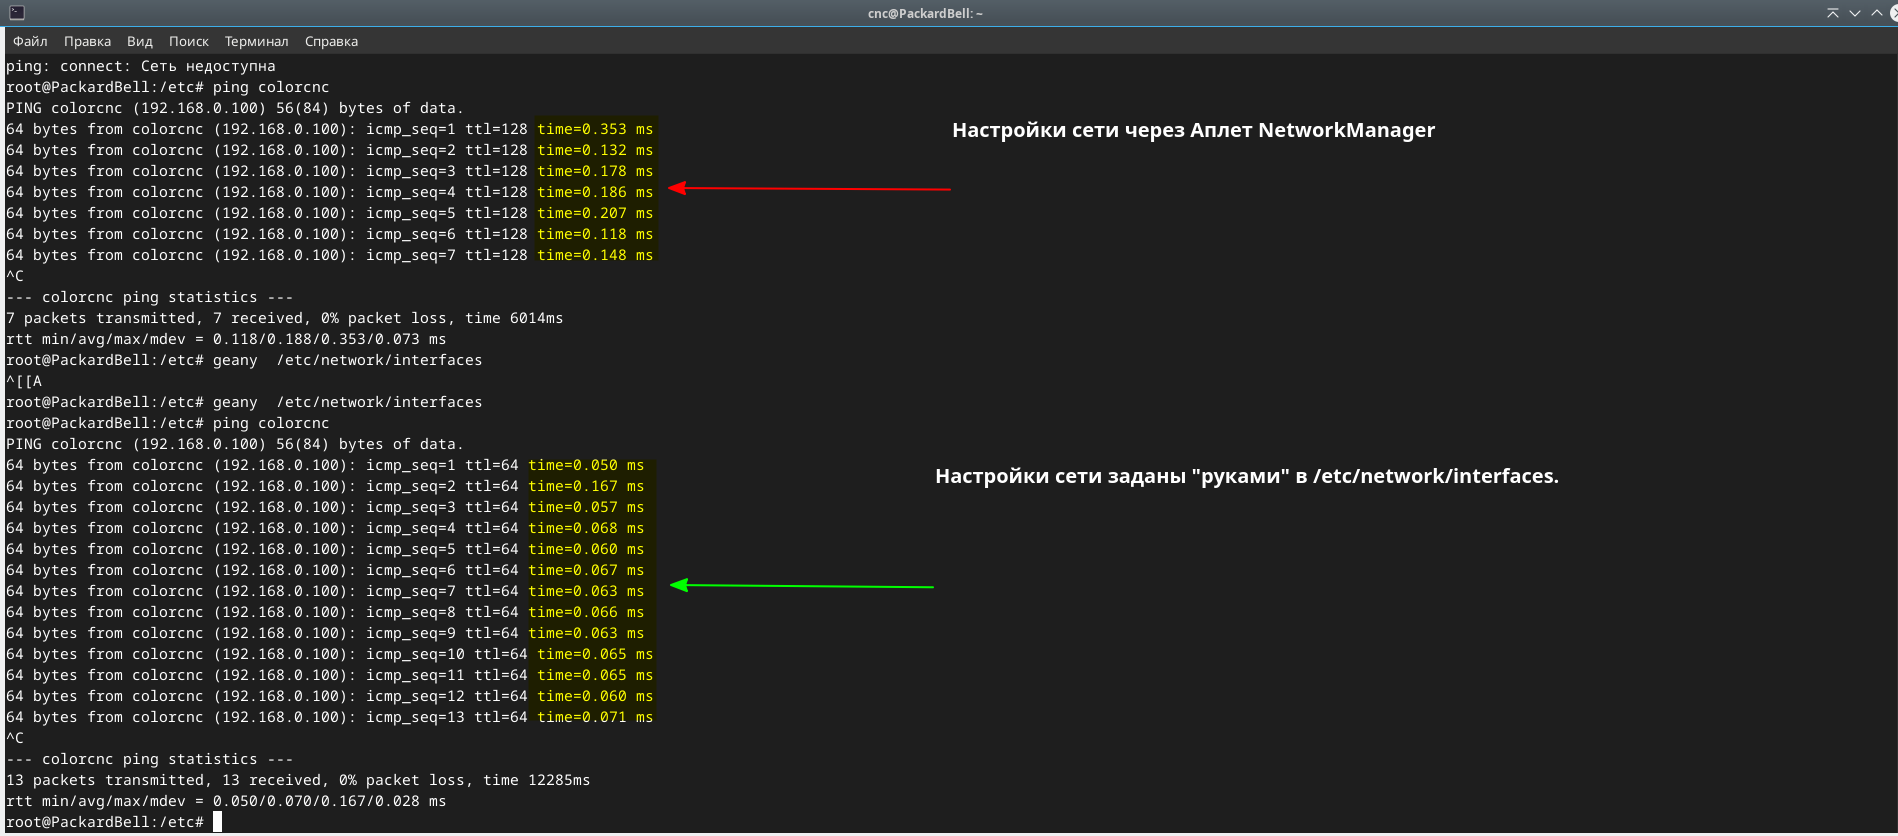This screenshot has height=836, width=1898.
Task: Click the keep-above window button
Action: (x=1832, y=13)
